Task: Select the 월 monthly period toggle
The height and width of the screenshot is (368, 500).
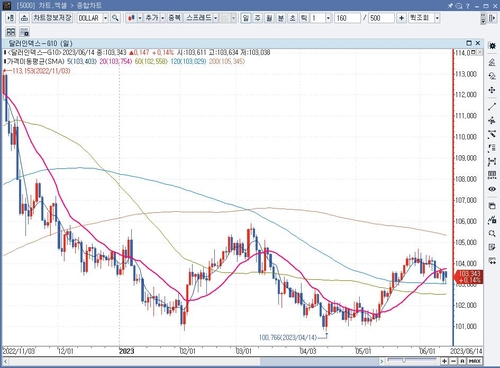Action: [x=269, y=18]
